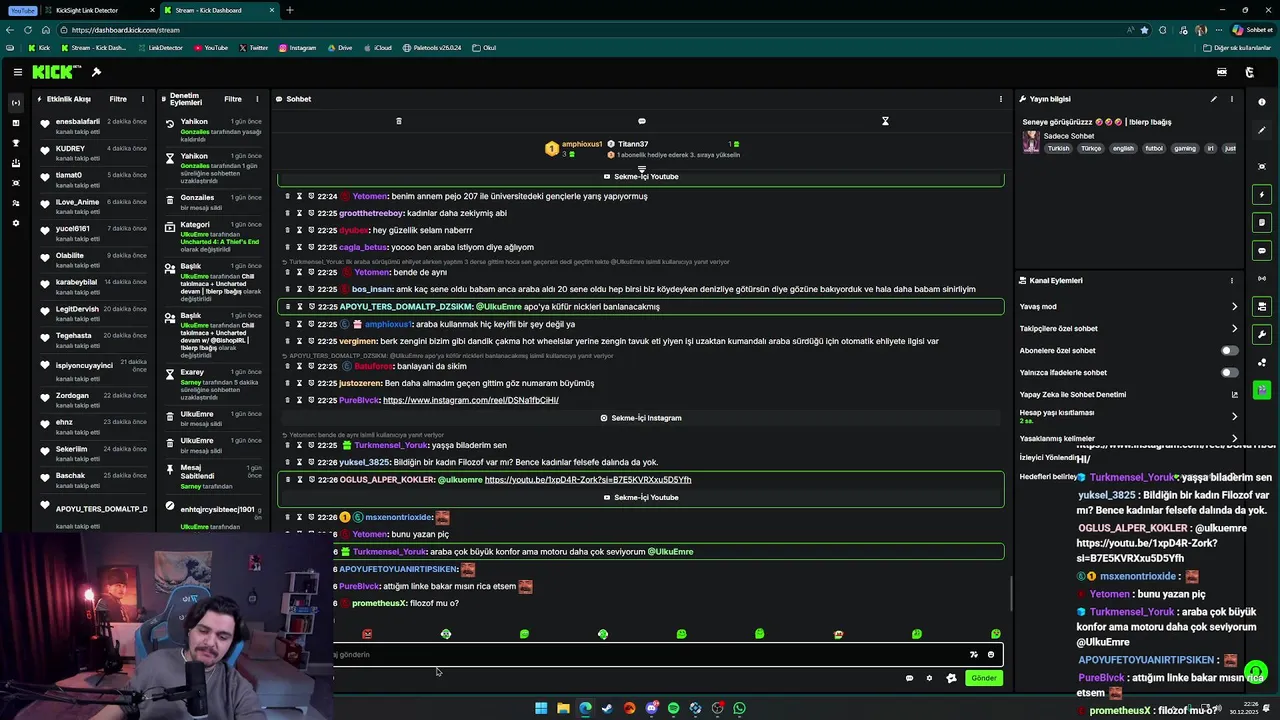This screenshot has width=1280, height=720.
Task: Click the Turkish tag in stream info
Action: tap(1058, 148)
